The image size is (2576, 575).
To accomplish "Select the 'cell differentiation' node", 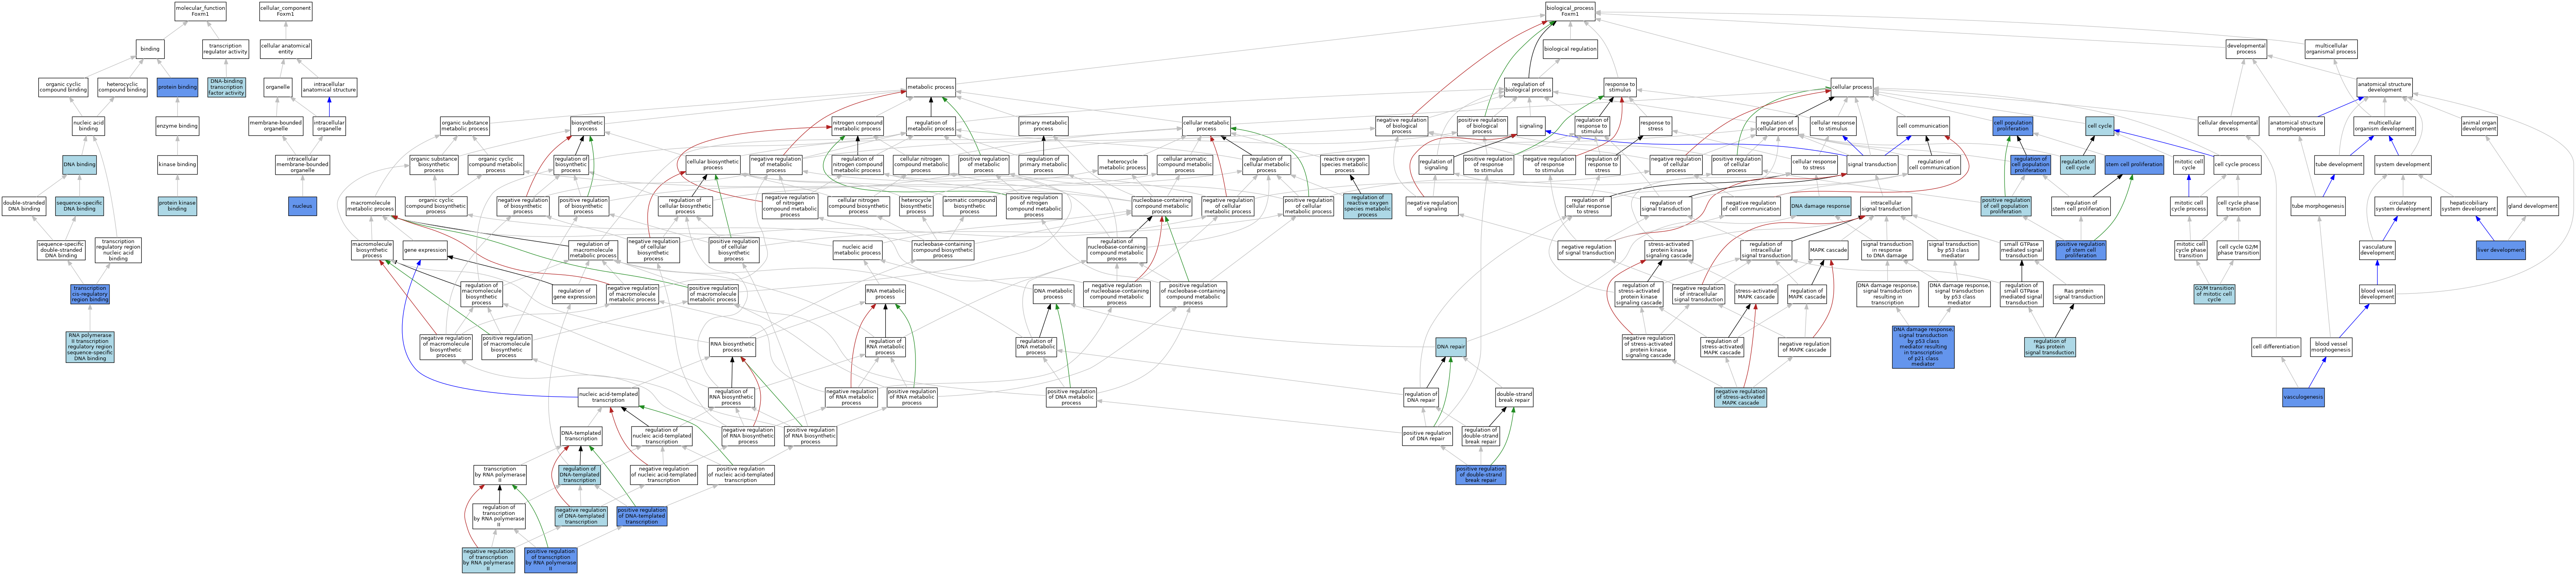I will [2276, 347].
